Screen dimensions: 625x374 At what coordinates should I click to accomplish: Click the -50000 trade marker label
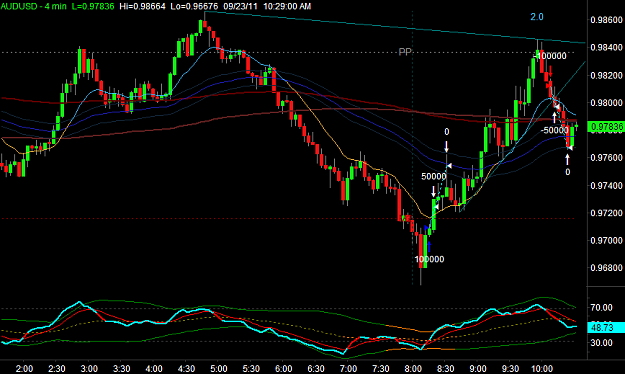pyautogui.click(x=554, y=130)
